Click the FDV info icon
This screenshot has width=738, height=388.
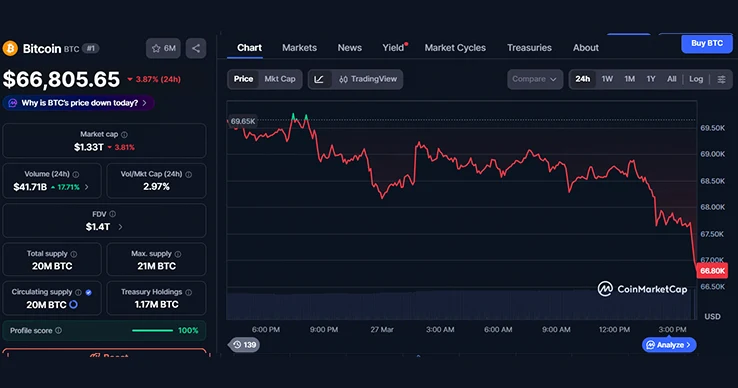pyautogui.click(x=112, y=214)
